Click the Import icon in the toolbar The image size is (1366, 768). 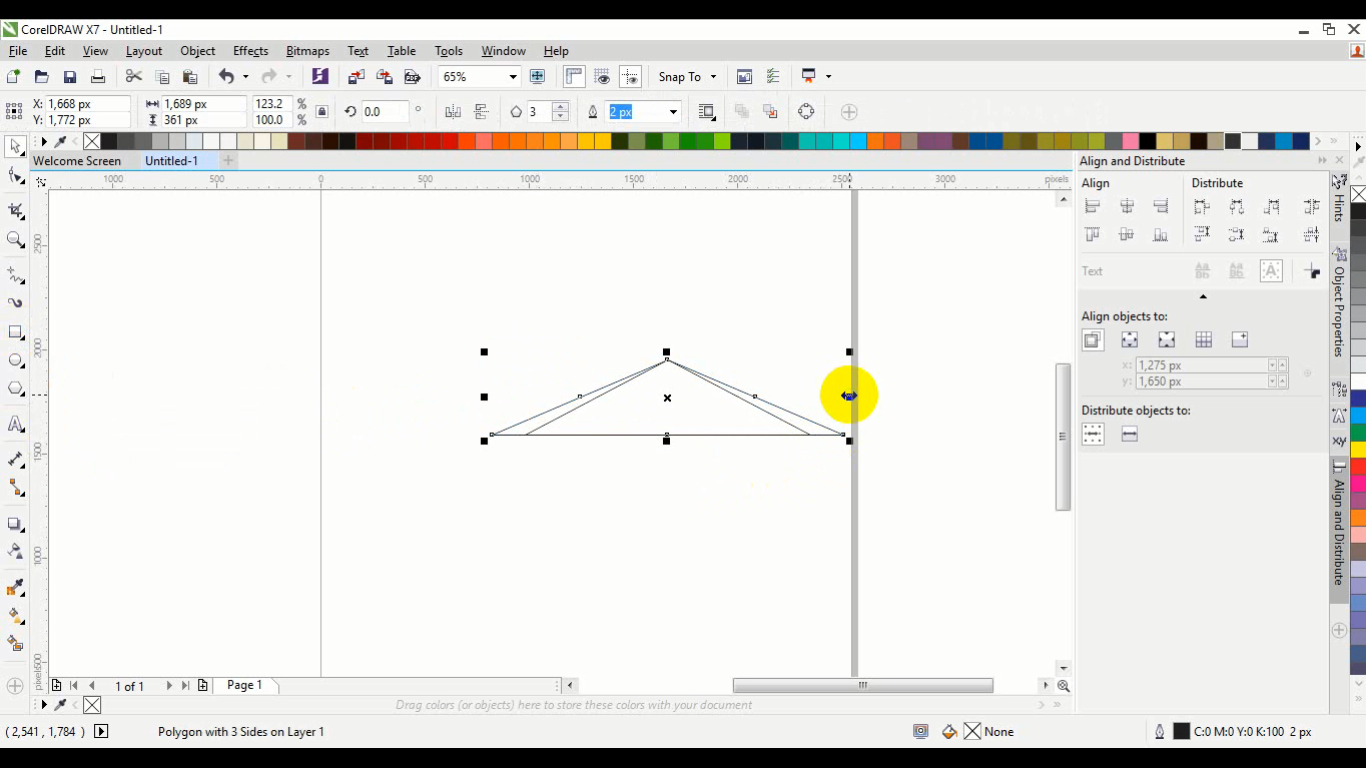[356, 77]
